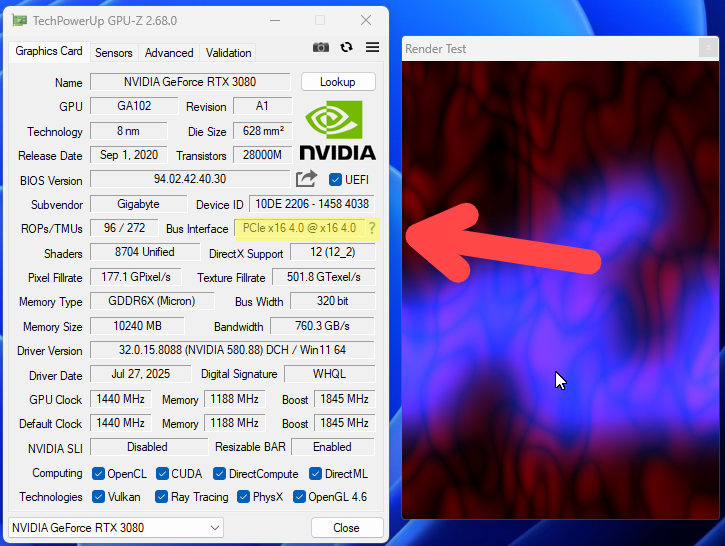Click the BIOS share/export arrow icon
This screenshot has width=725, height=546.
(307, 179)
